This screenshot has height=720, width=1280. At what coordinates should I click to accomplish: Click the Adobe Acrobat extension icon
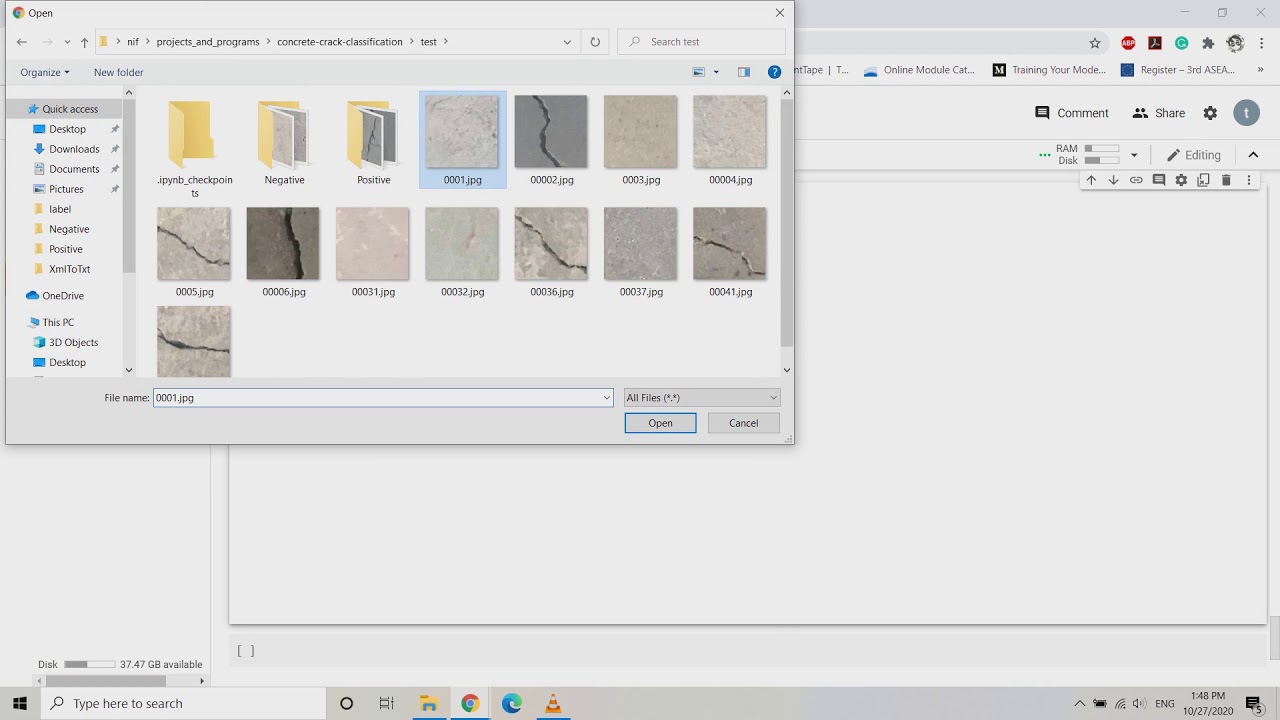click(x=1155, y=43)
